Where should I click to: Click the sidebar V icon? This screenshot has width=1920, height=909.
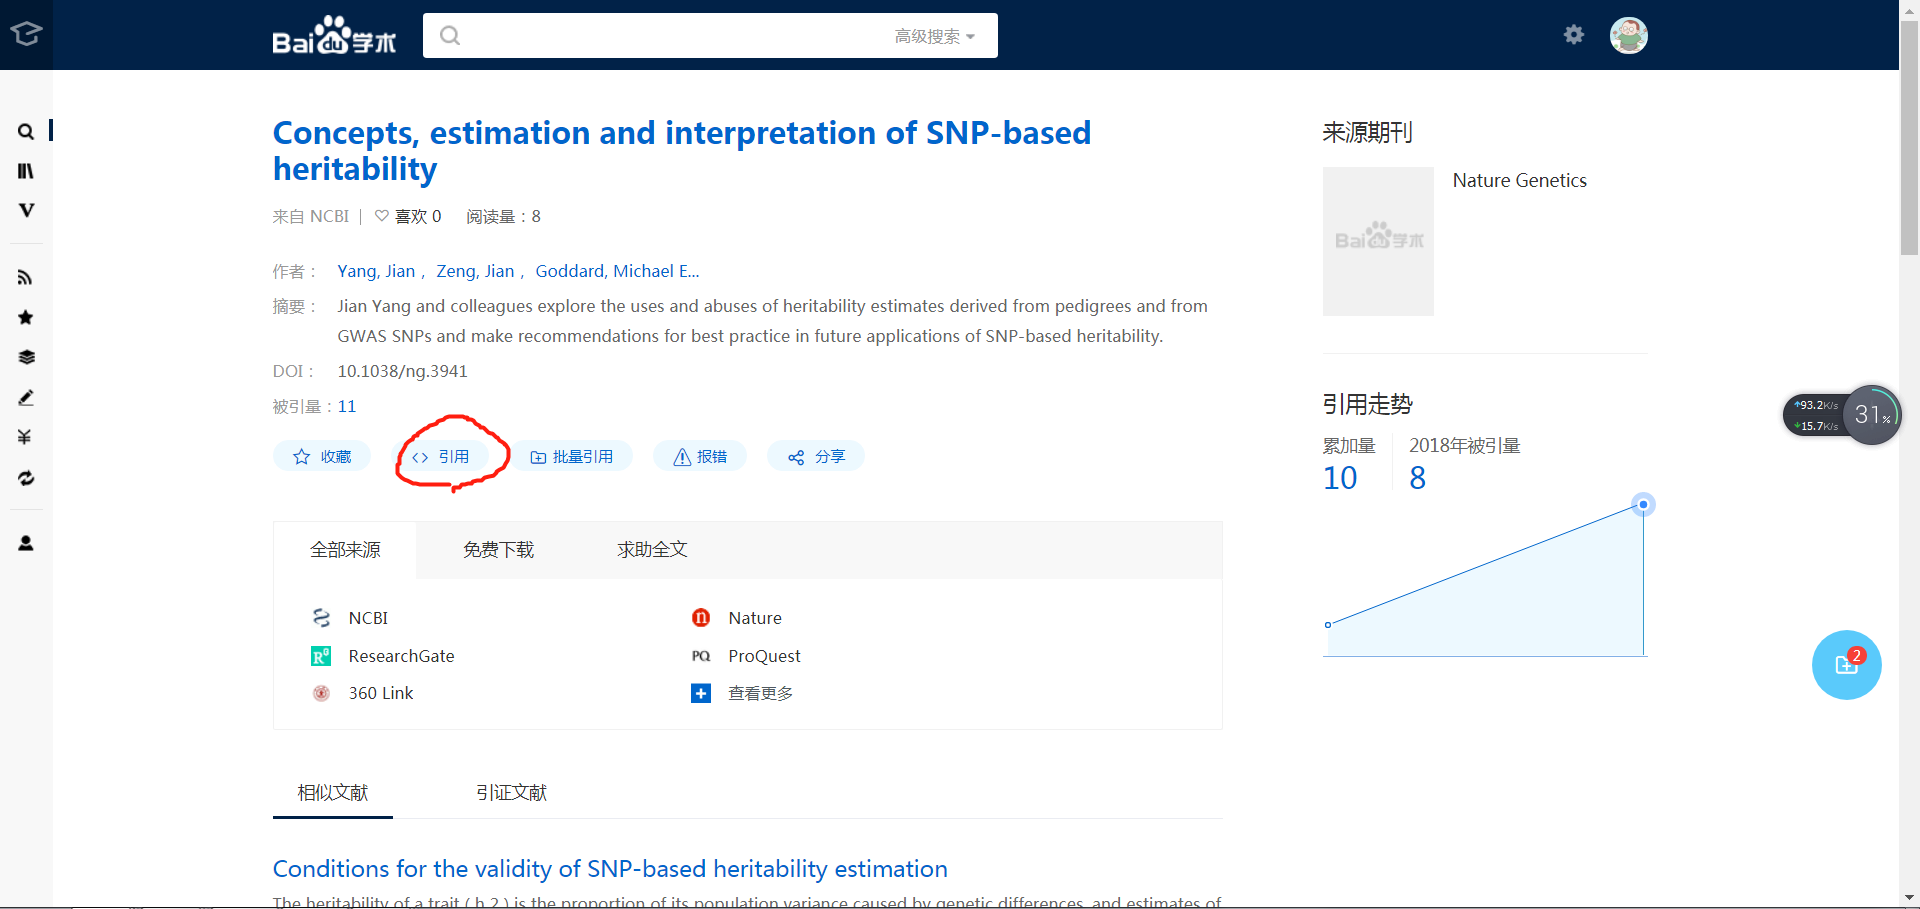26,210
